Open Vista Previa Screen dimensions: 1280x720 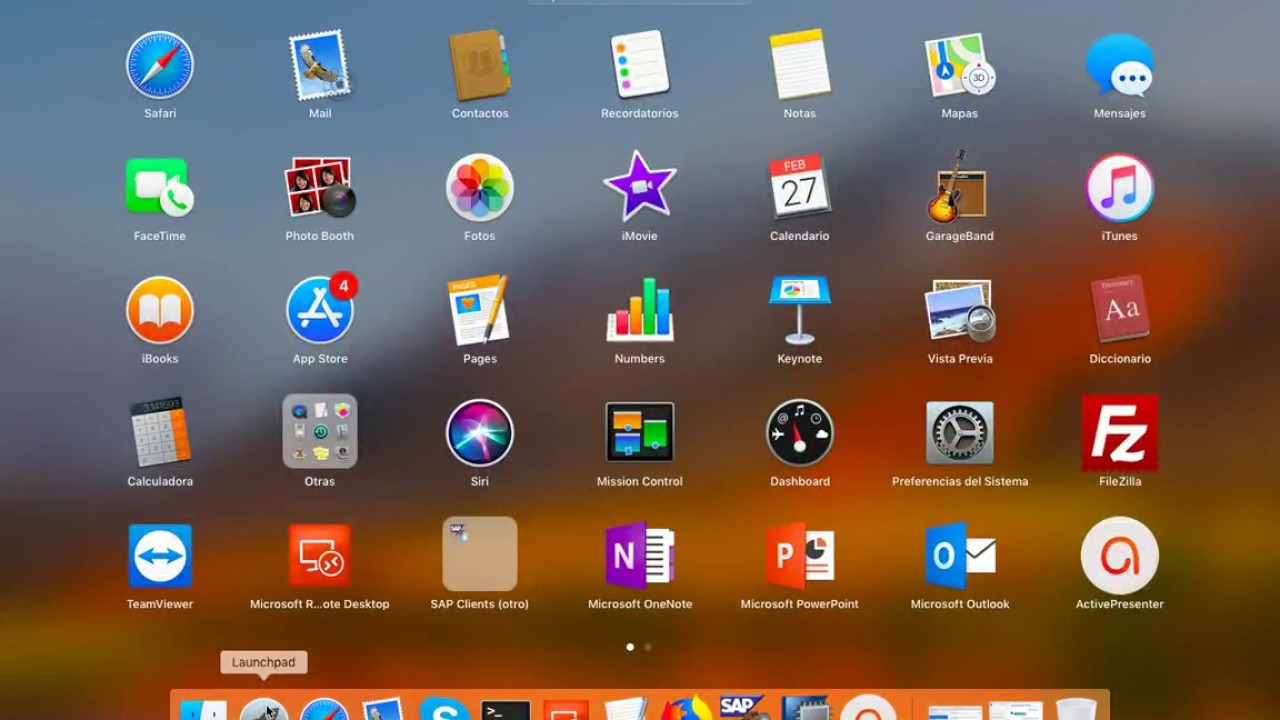(x=960, y=311)
